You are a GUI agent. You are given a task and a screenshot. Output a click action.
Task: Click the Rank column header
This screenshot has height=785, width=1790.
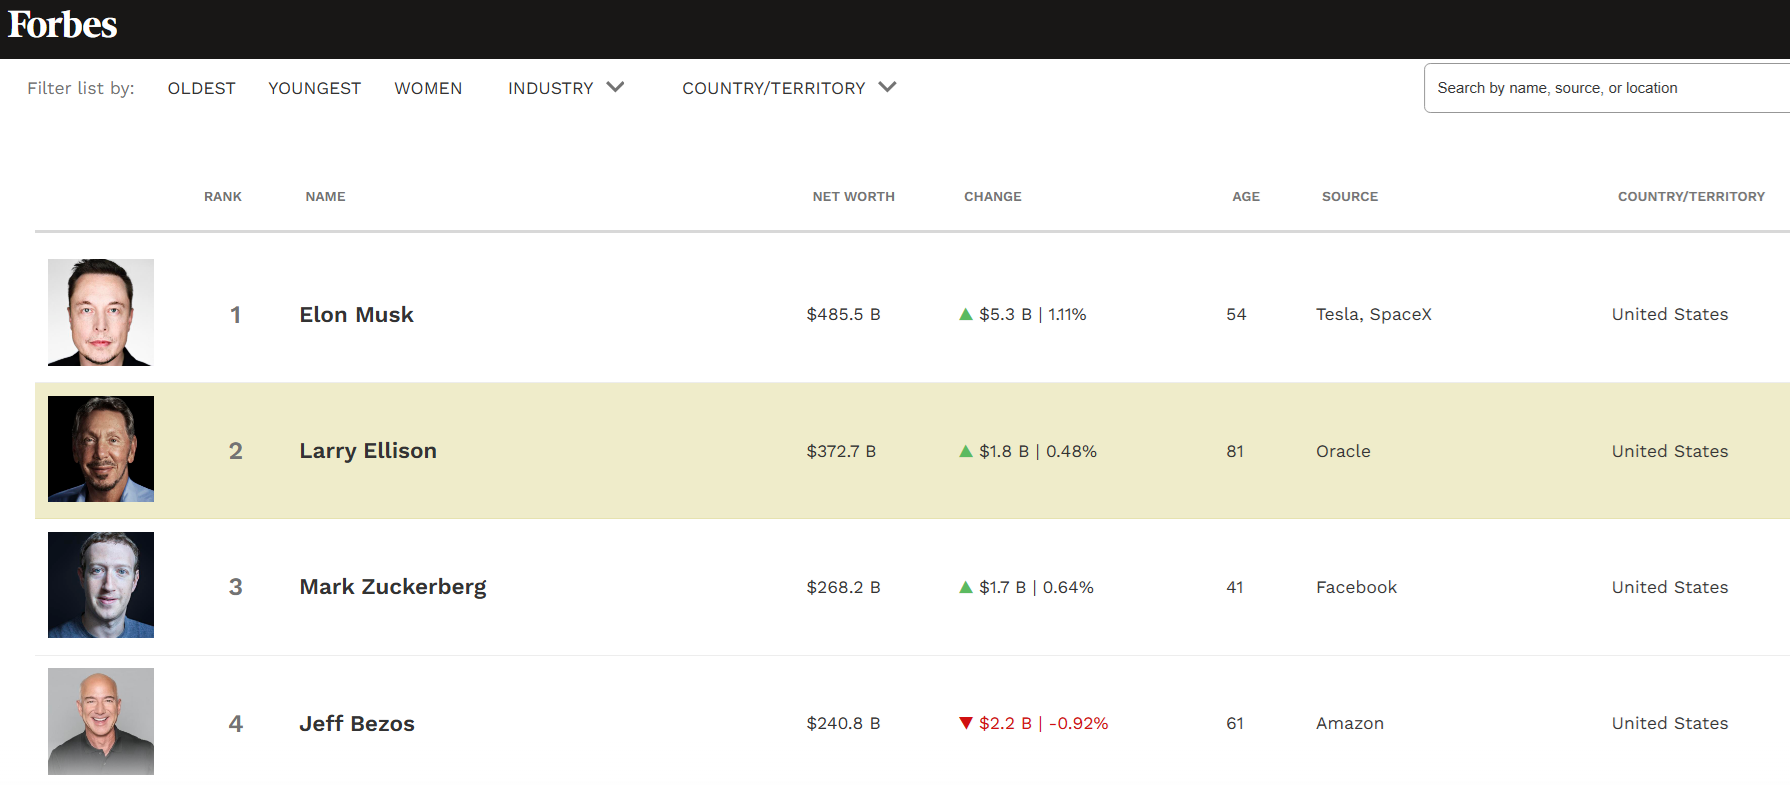[223, 197]
